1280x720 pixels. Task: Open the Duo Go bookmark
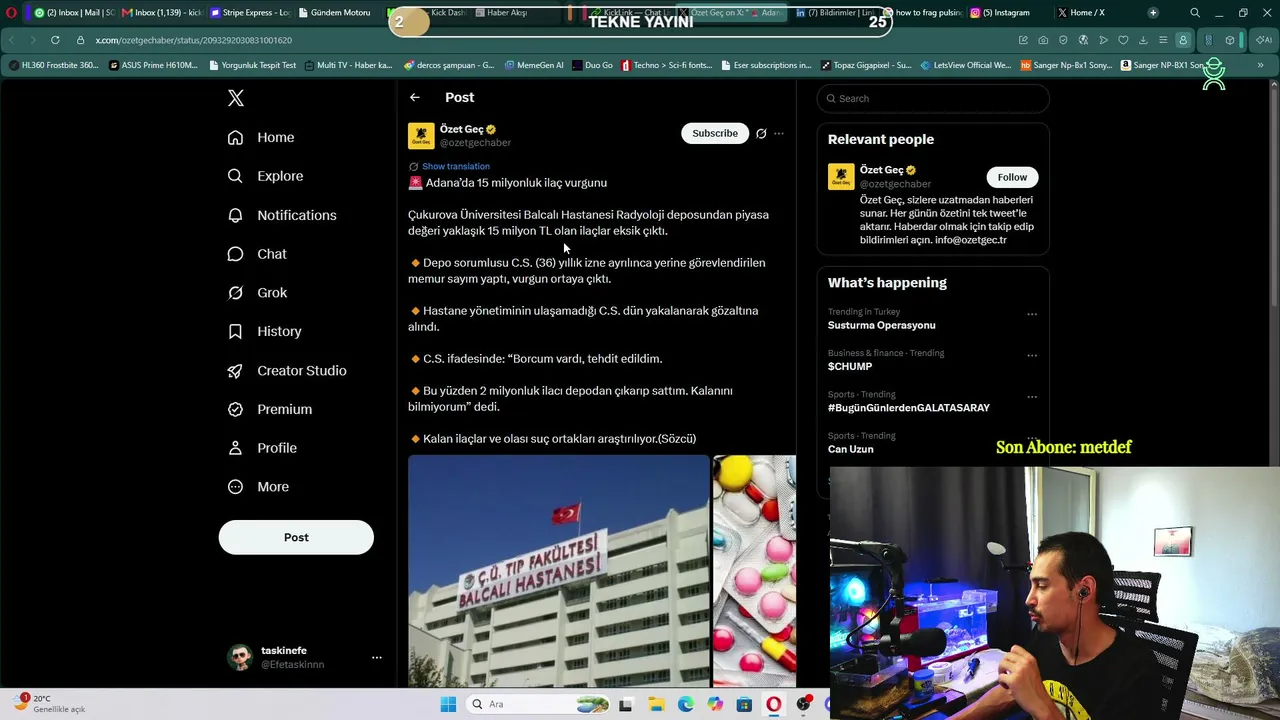point(593,65)
